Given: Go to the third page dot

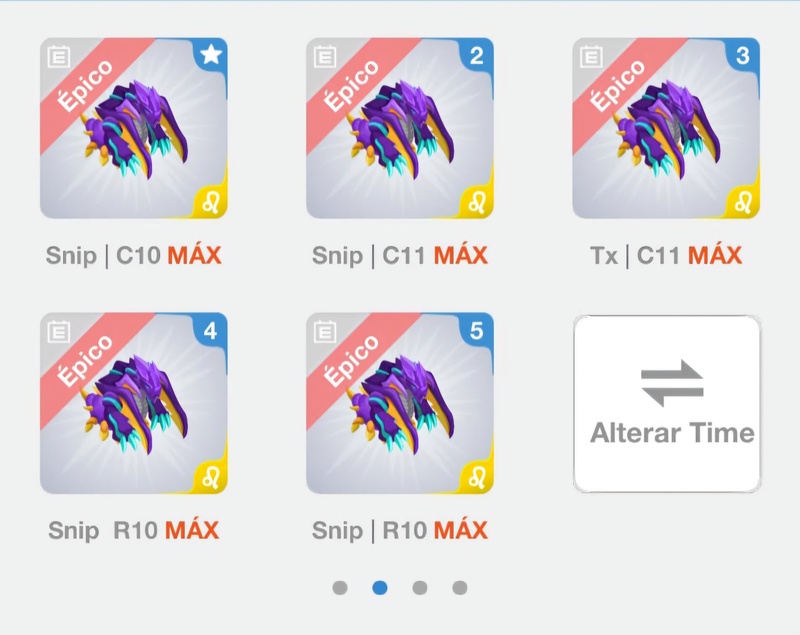Looking at the screenshot, I should coord(419,588).
